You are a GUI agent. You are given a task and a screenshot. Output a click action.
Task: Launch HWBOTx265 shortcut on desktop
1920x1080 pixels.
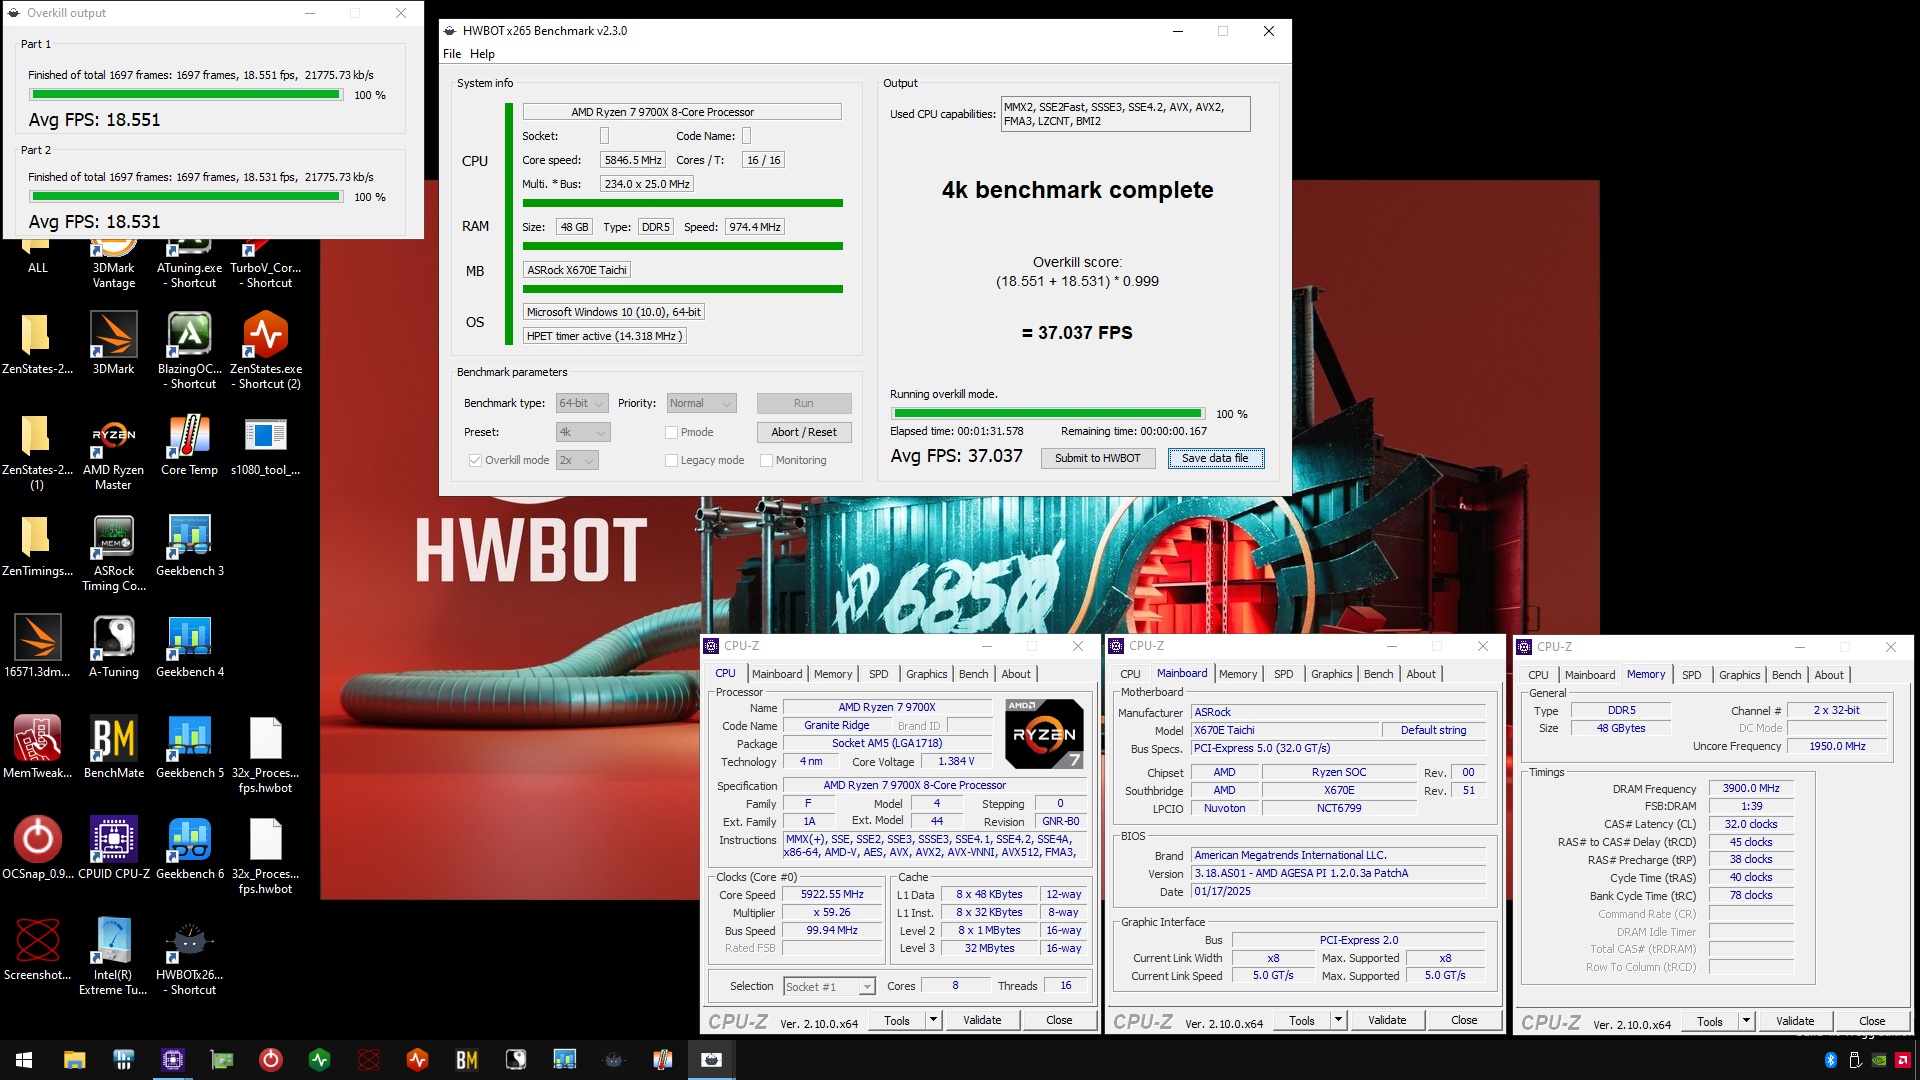pyautogui.click(x=190, y=956)
